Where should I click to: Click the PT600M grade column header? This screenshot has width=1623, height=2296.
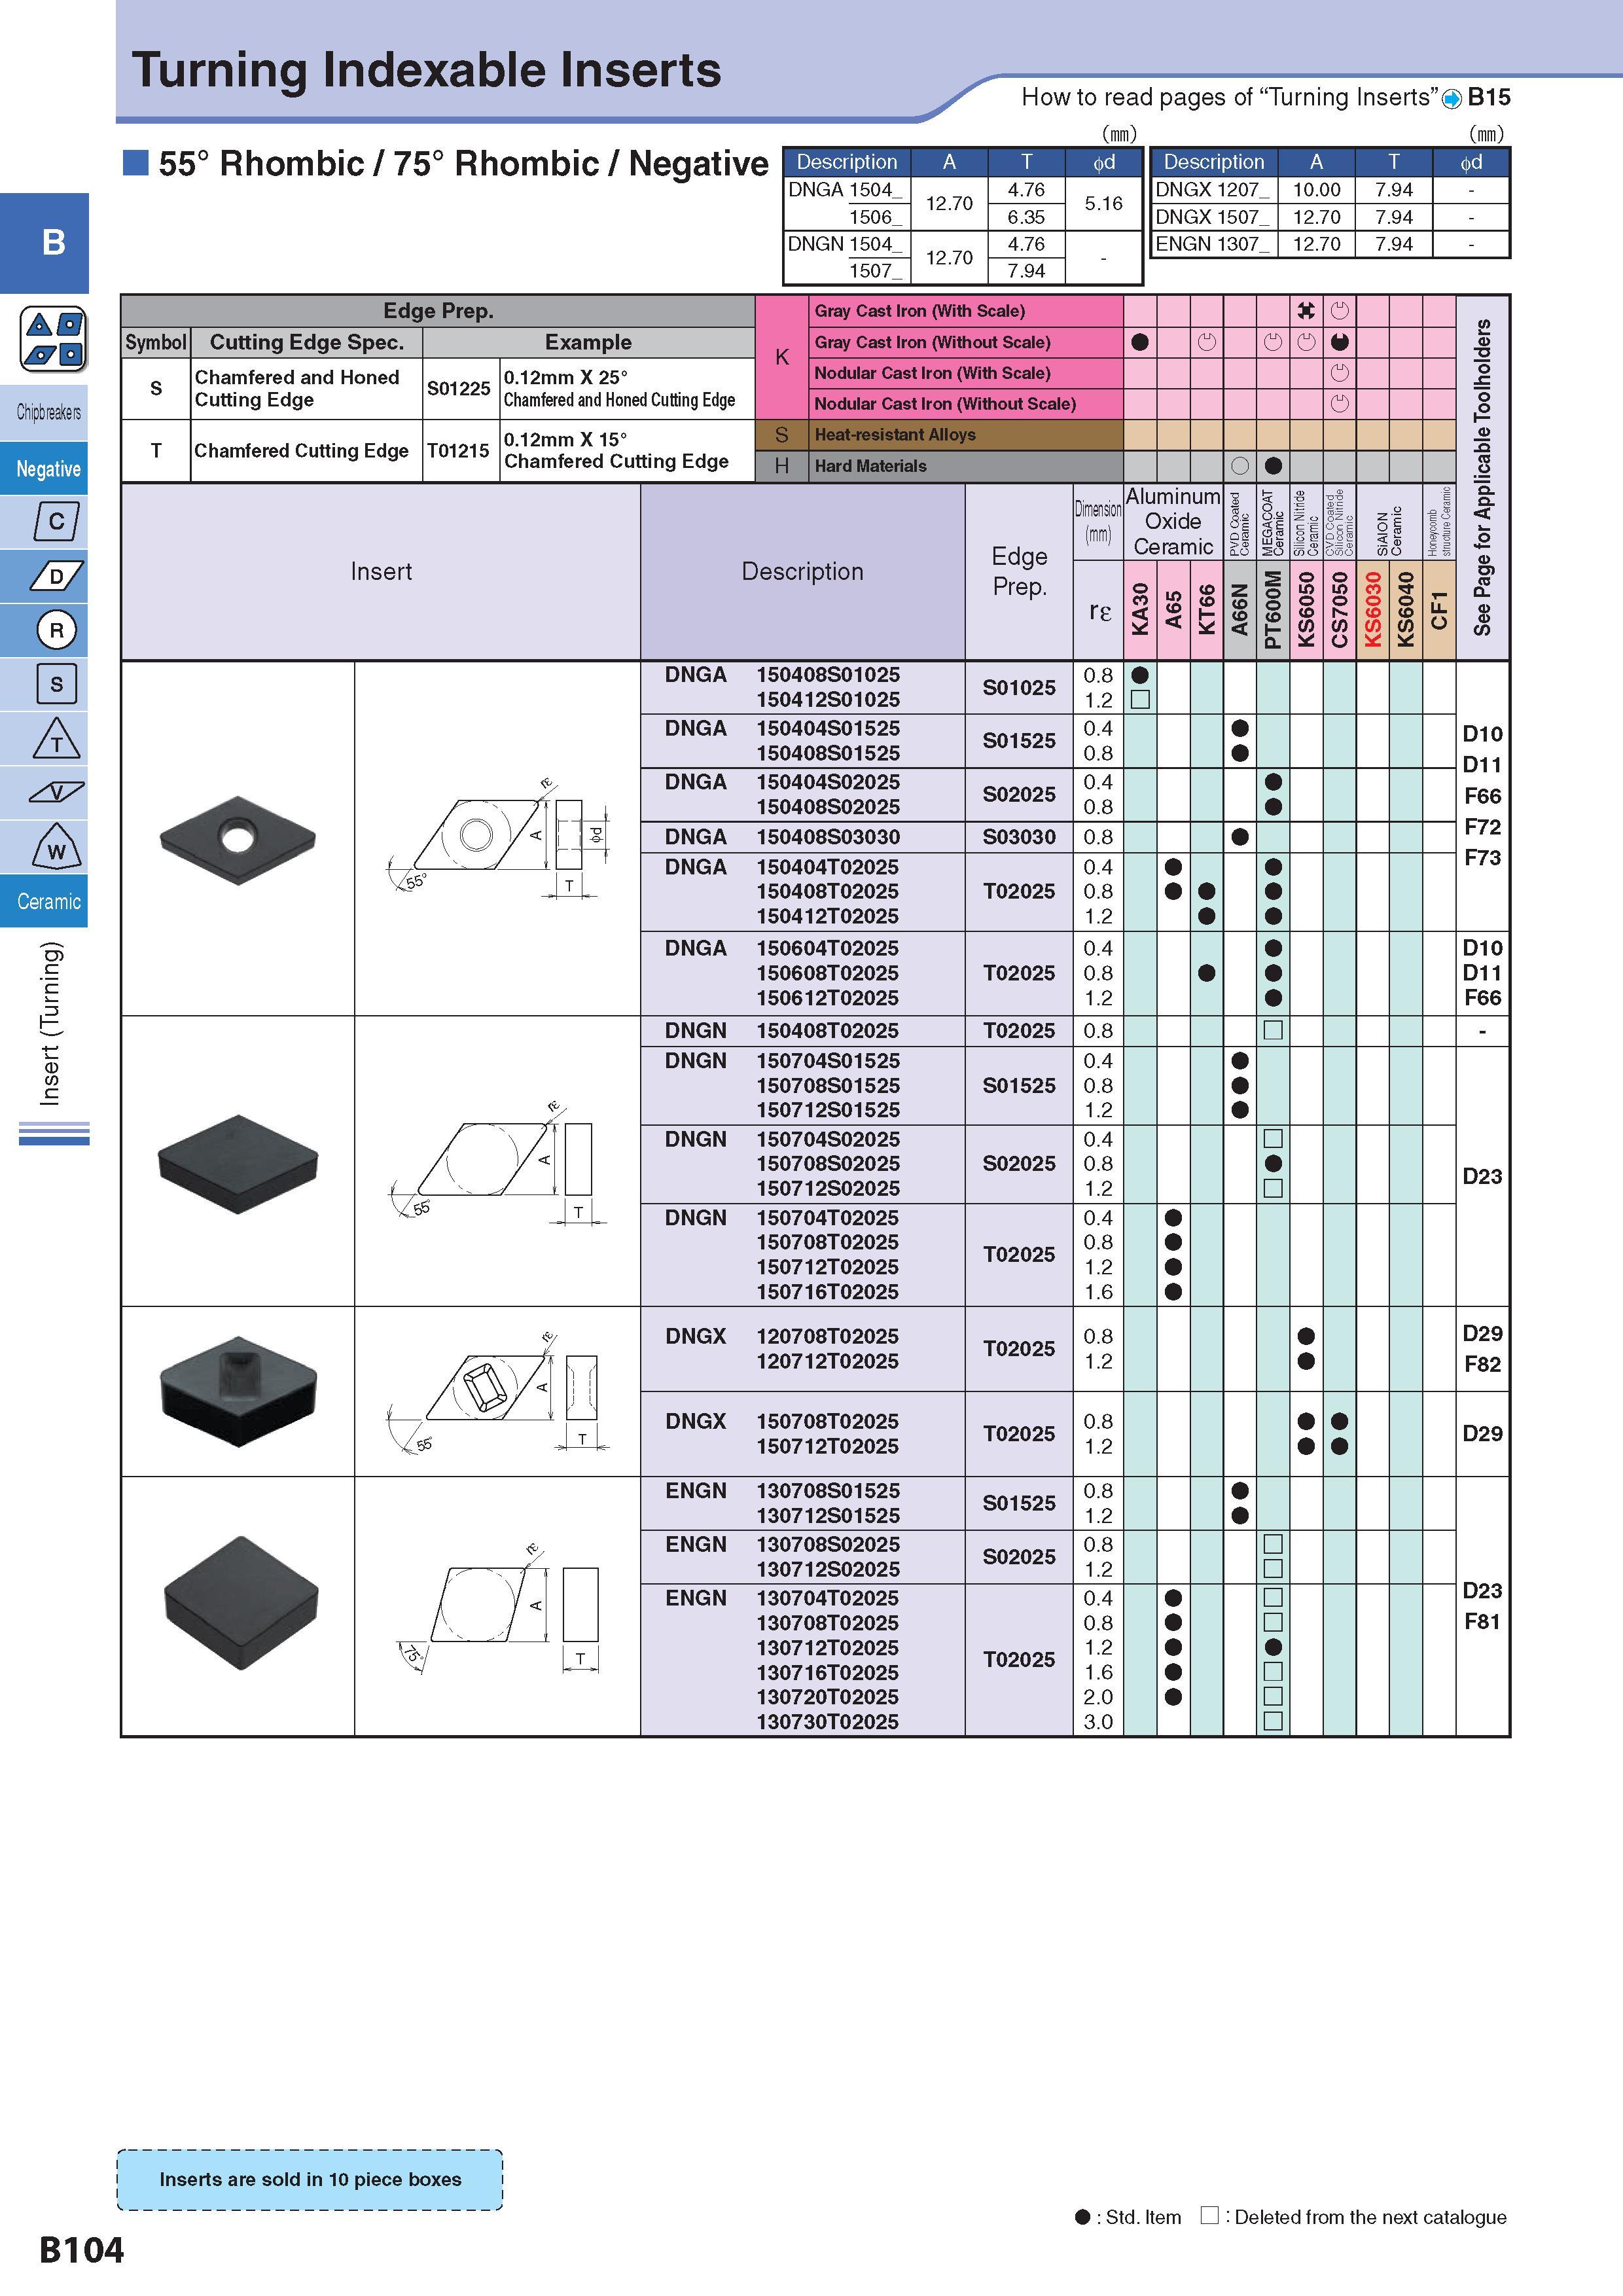point(1273,609)
